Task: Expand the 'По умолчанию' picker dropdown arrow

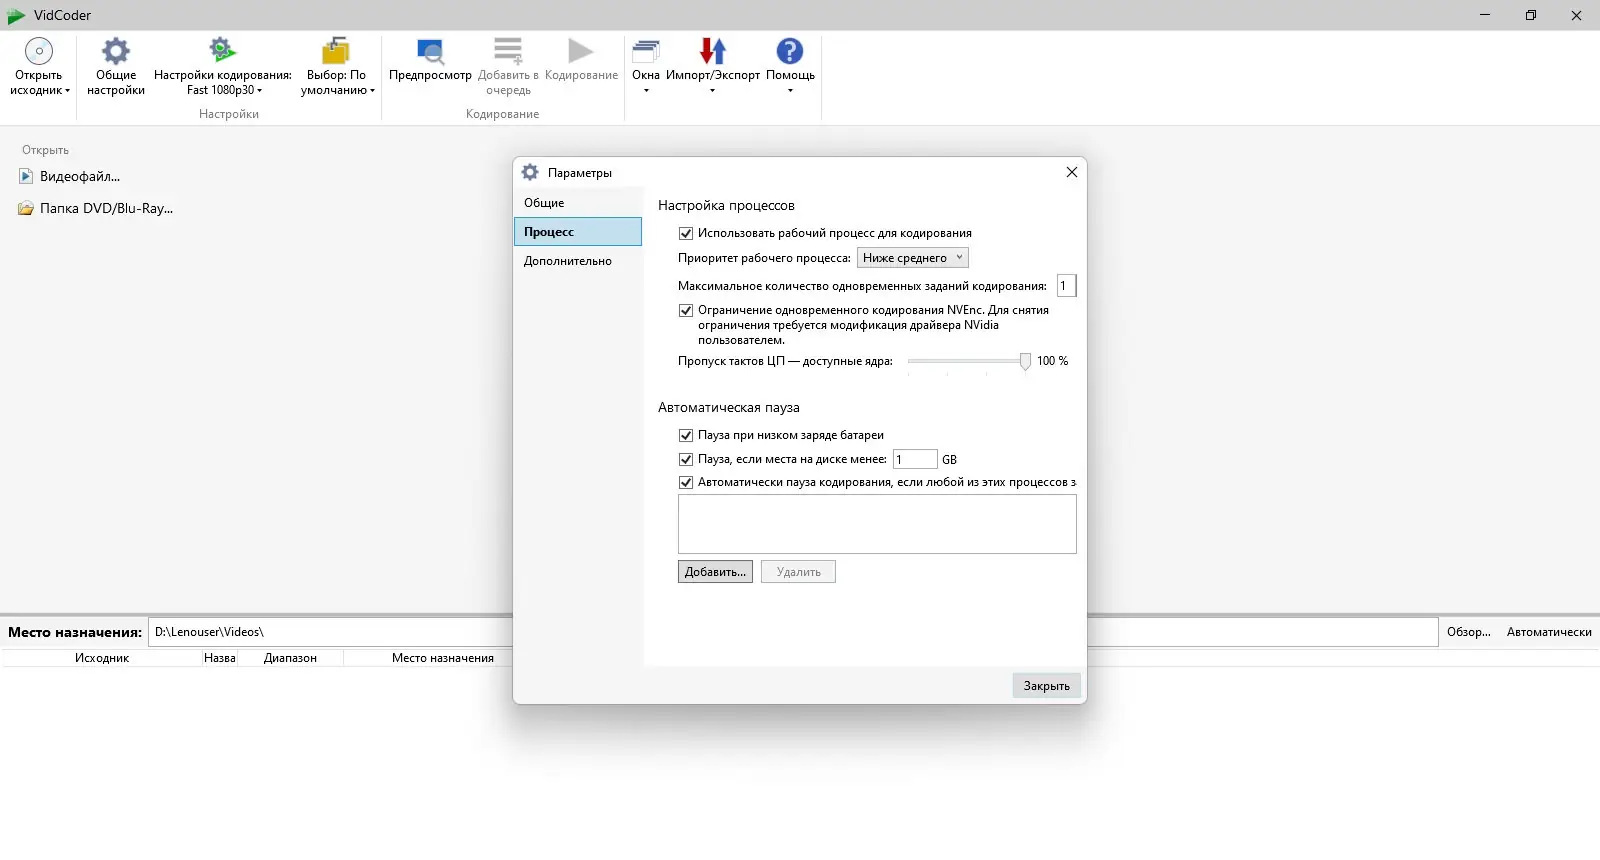Action: 372,91
